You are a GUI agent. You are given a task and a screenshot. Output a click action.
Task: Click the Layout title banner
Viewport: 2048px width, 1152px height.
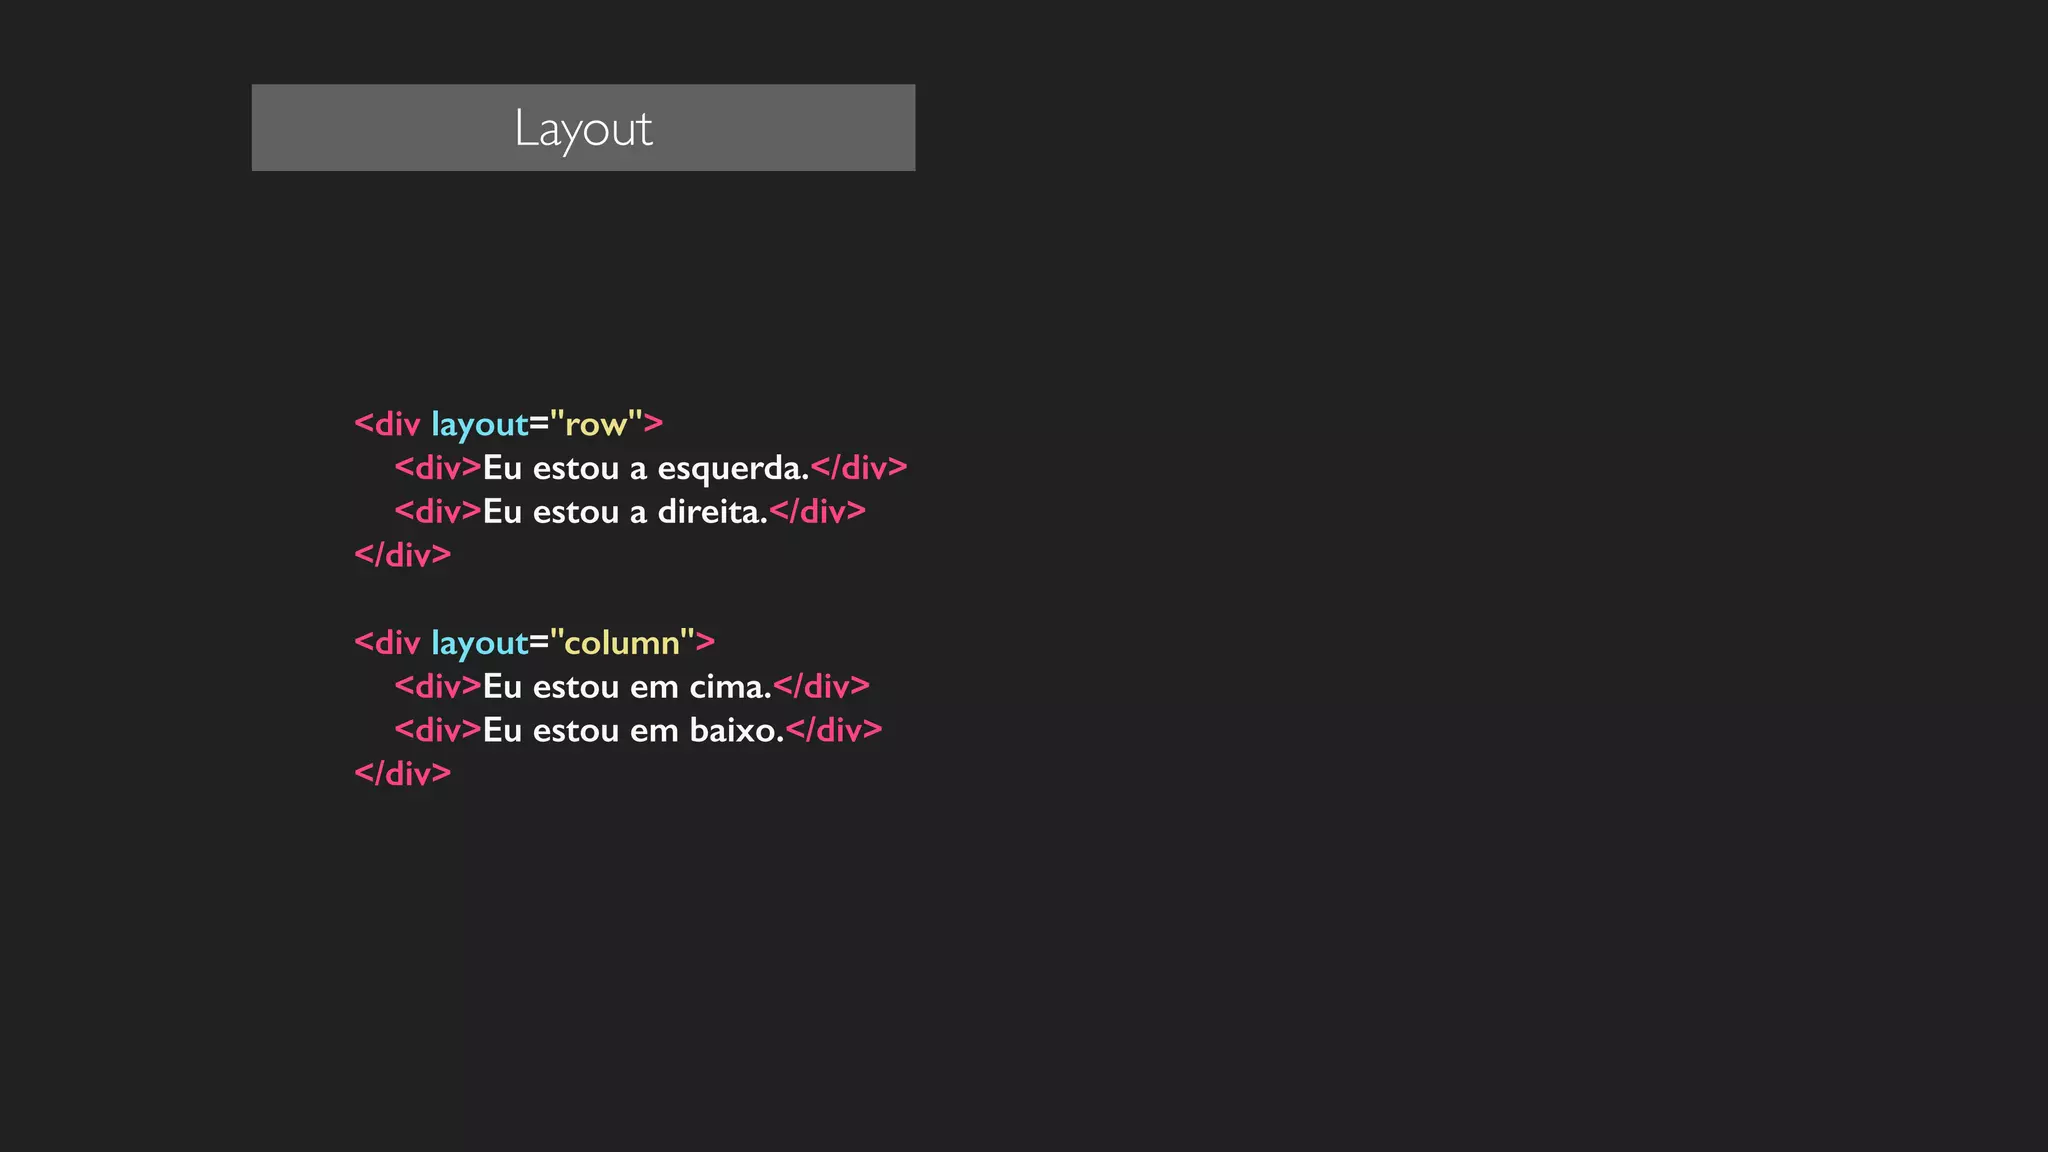coord(583,128)
